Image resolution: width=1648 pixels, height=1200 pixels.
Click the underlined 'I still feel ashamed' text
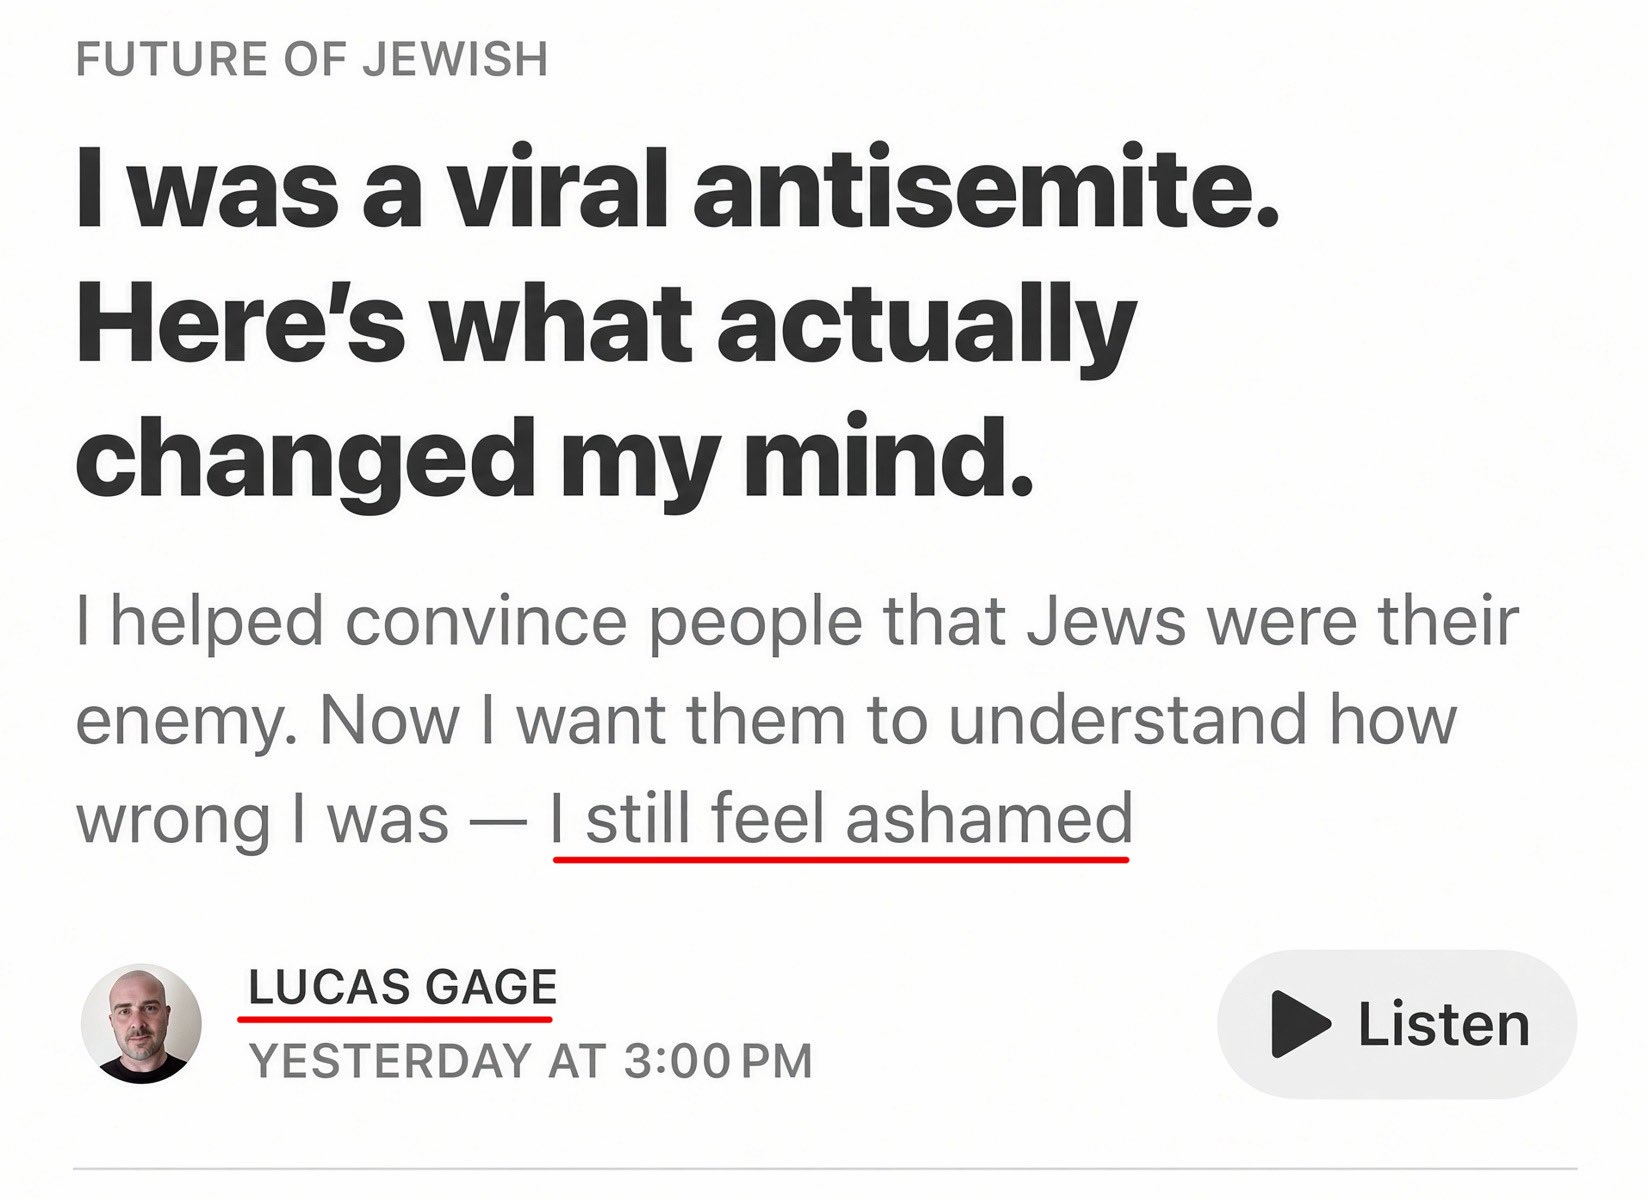(x=841, y=820)
